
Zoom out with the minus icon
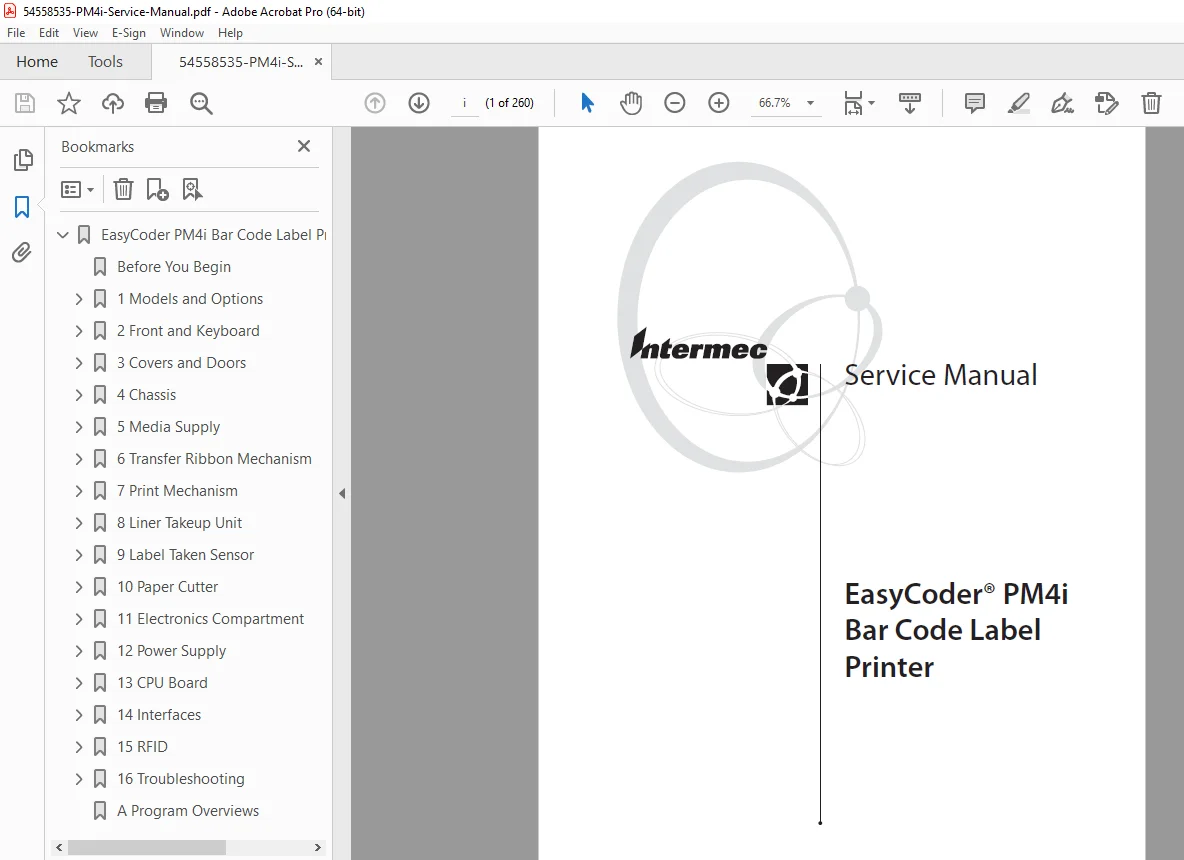click(x=674, y=103)
